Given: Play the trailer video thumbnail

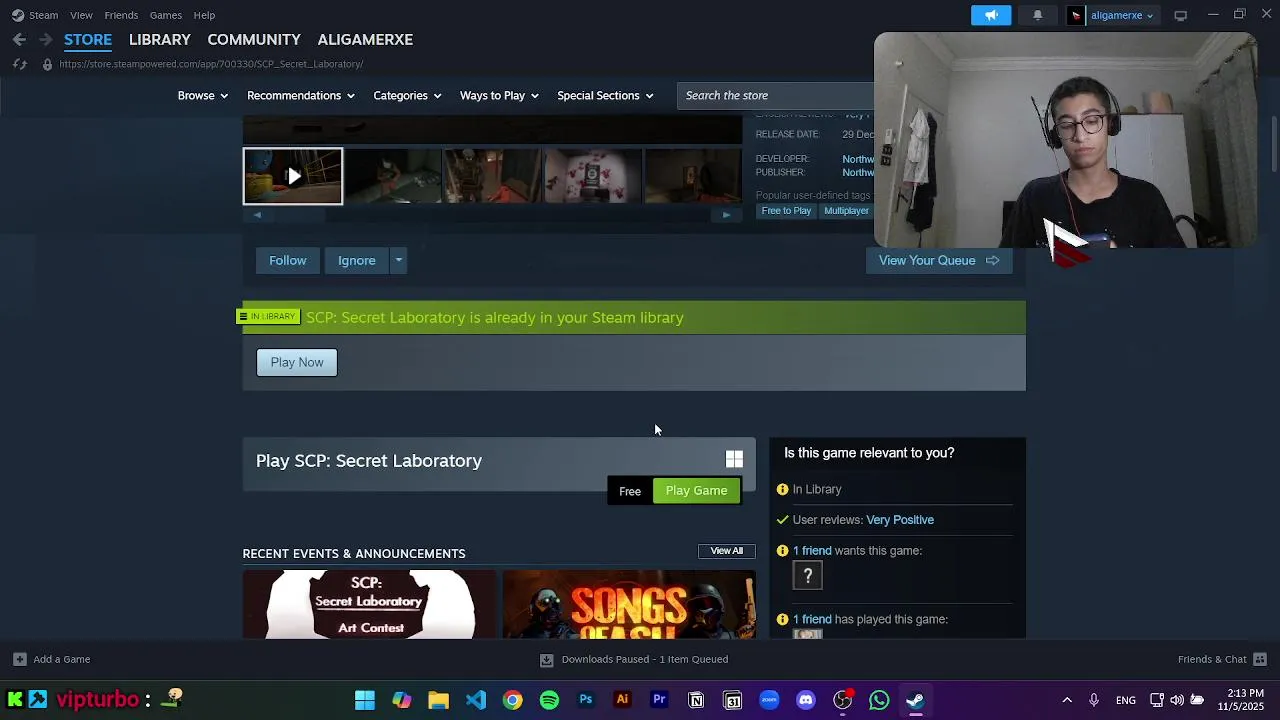Looking at the screenshot, I should tap(293, 176).
